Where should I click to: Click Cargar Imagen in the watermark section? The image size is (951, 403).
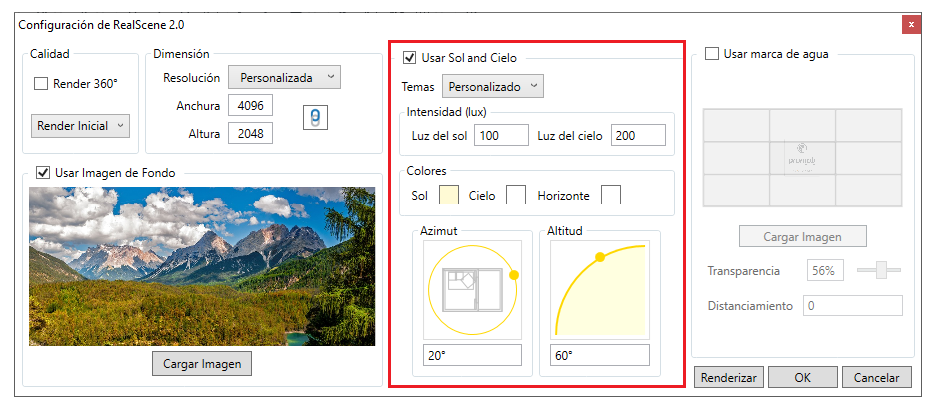[802, 236]
